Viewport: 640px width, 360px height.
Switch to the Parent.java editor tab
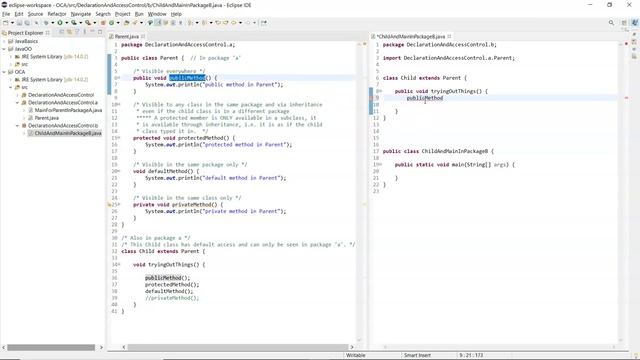coord(126,36)
